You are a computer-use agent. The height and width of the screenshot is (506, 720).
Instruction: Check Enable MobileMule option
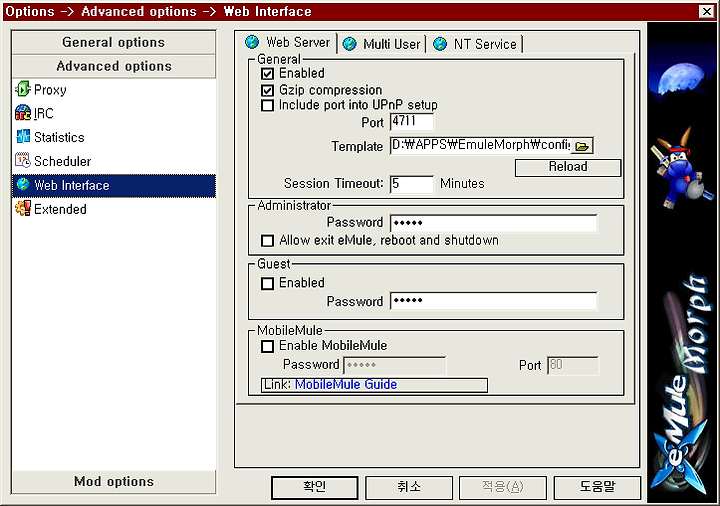[267, 346]
